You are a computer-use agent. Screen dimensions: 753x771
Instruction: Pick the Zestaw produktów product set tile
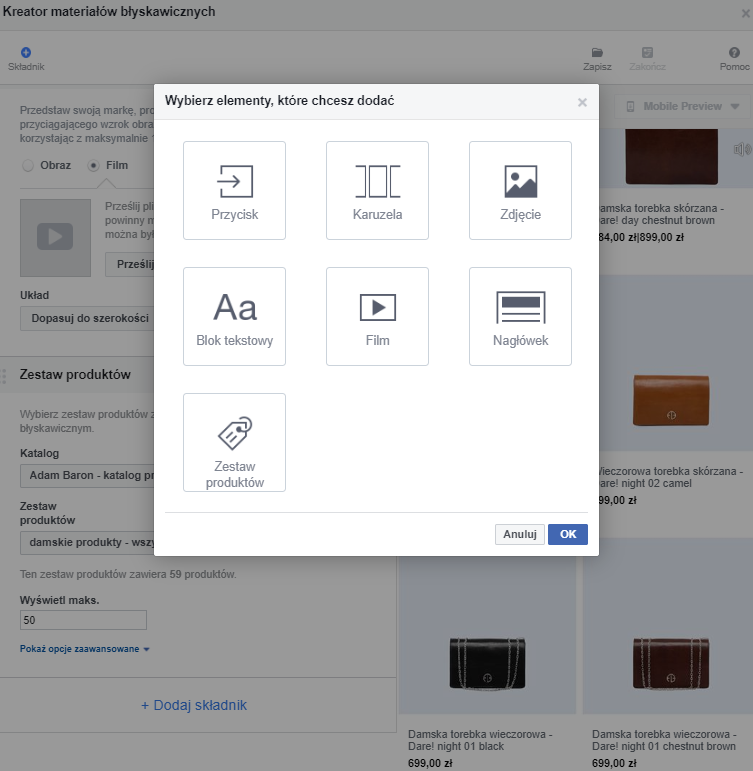click(234, 442)
